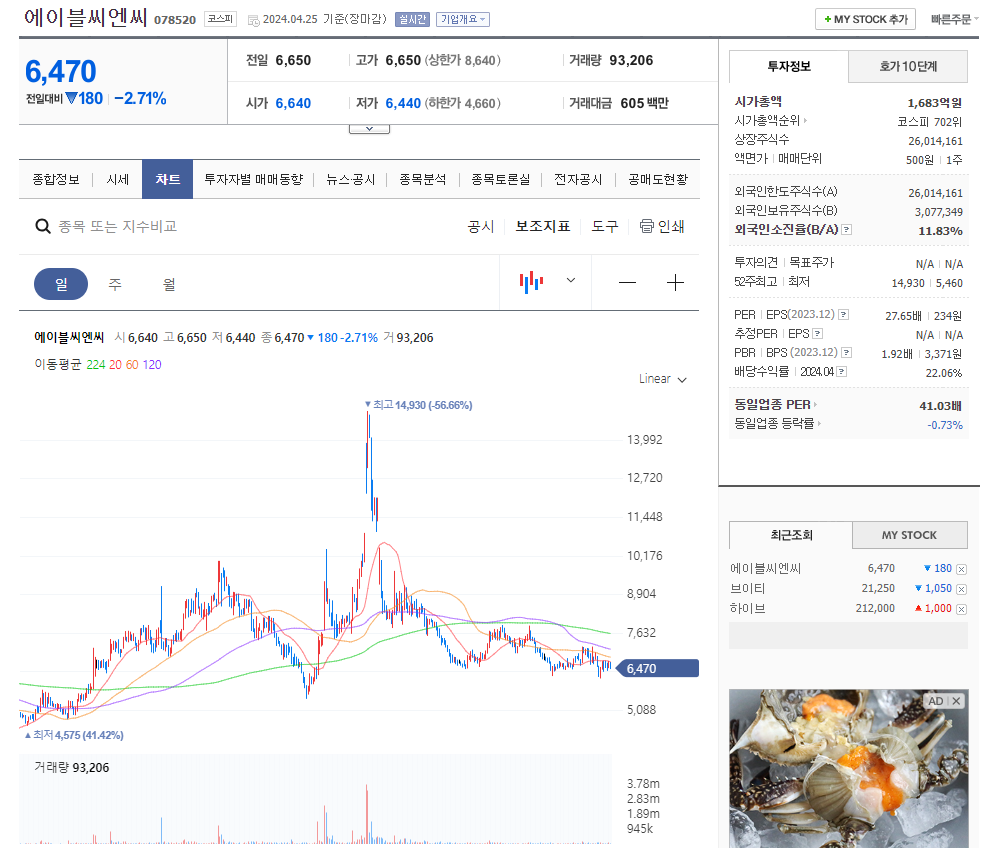The height and width of the screenshot is (848, 985).
Task: Zoom out chart with minus icon
Action: coord(627,283)
